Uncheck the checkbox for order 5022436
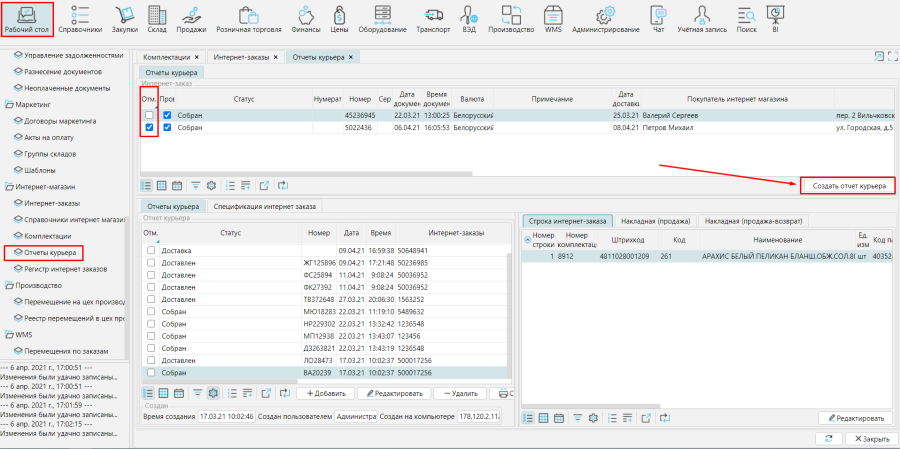Image resolution: width=900 pixels, height=449 pixels. [x=149, y=128]
